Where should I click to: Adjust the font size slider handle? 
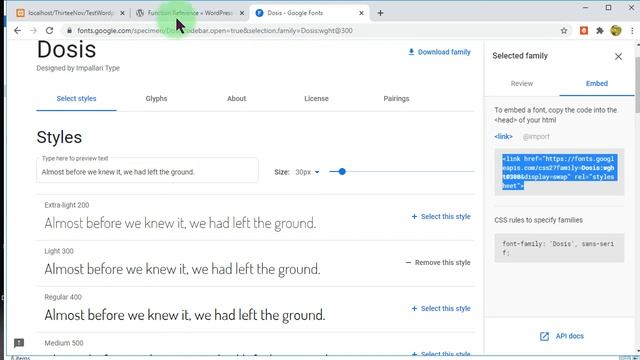pyautogui.click(x=342, y=172)
